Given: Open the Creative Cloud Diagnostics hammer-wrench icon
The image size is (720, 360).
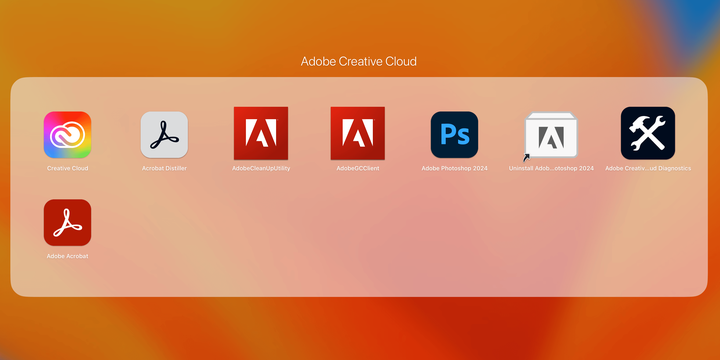Looking at the screenshot, I should (x=648, y=133).
